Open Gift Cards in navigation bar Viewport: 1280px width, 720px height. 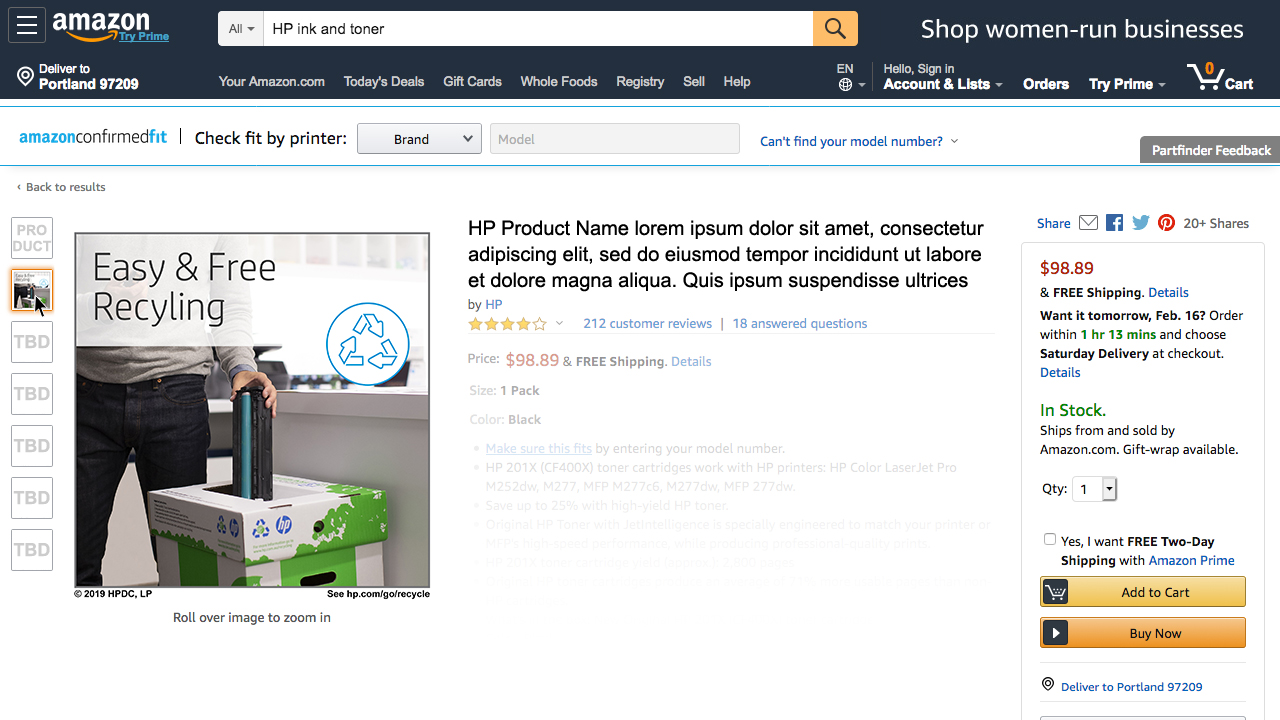click(x=472, y=82)
